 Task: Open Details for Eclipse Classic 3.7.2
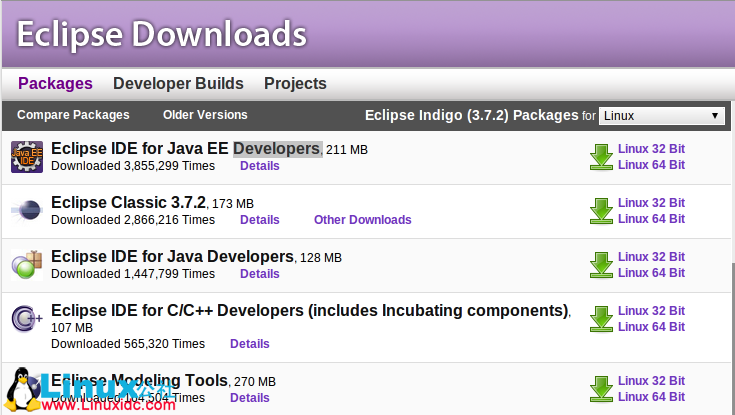pos(260,219)
